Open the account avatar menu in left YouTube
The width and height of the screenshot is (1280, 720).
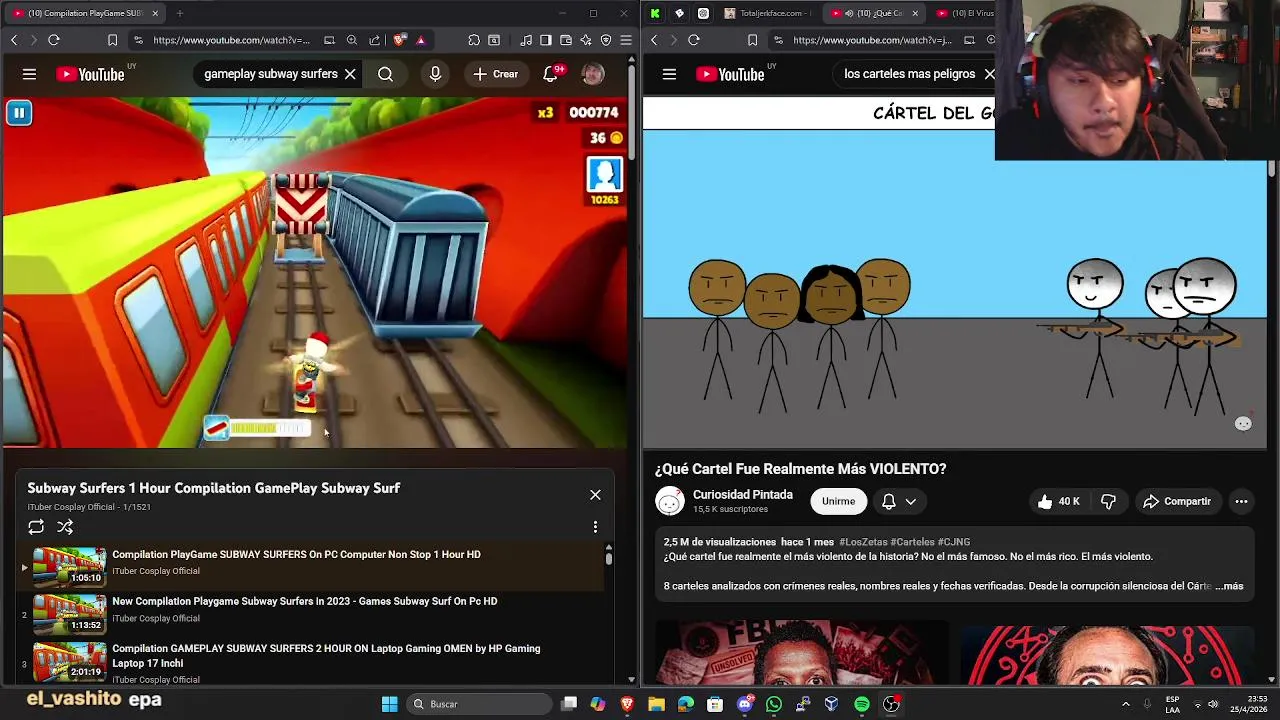(x=593, y=74)
